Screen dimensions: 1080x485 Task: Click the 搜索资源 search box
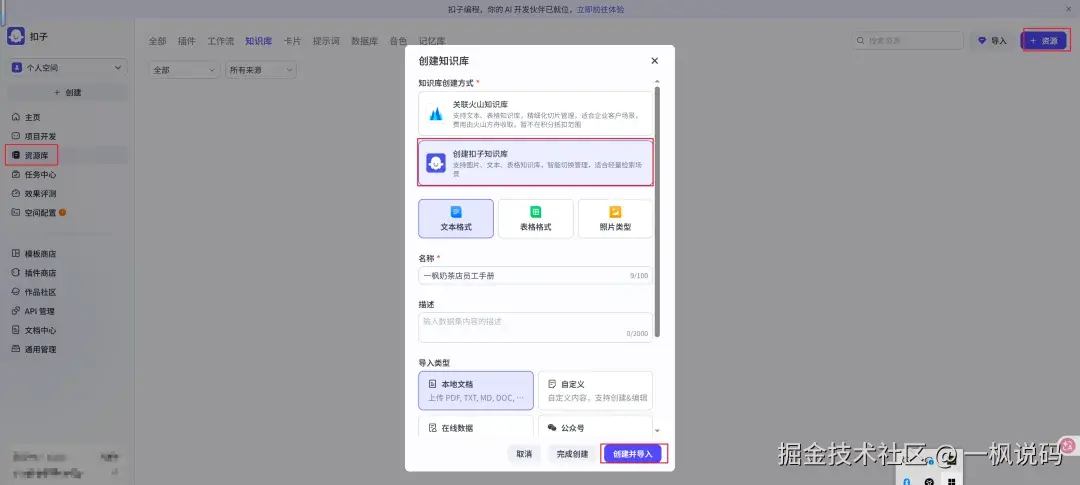908,41
